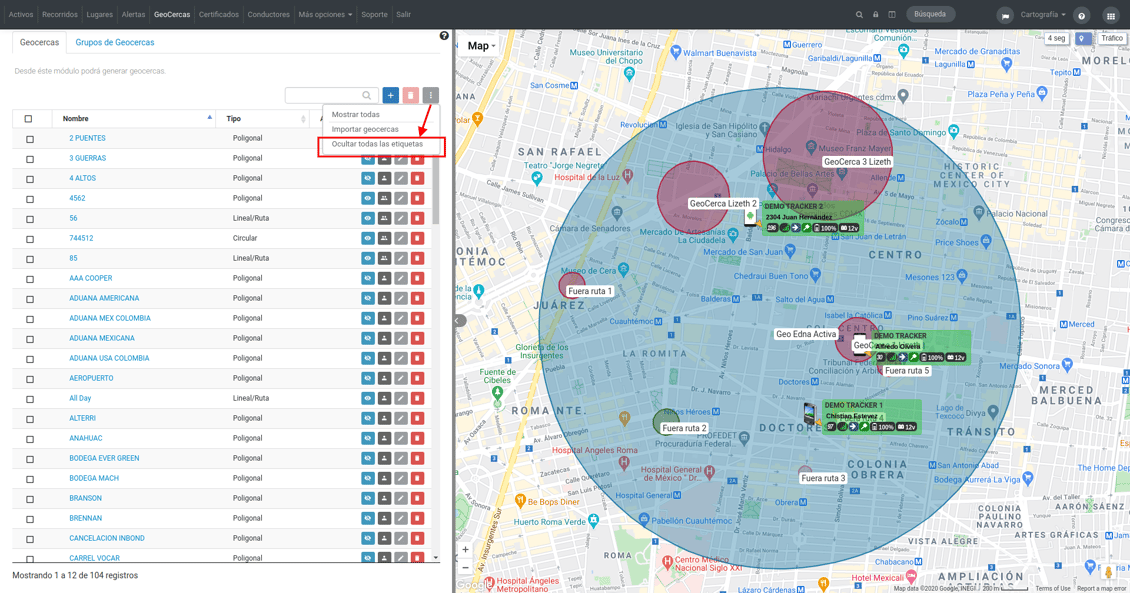1130x593 pixels.
Task: Open the help icon next to Cartografía
Action: point(1082,15)
